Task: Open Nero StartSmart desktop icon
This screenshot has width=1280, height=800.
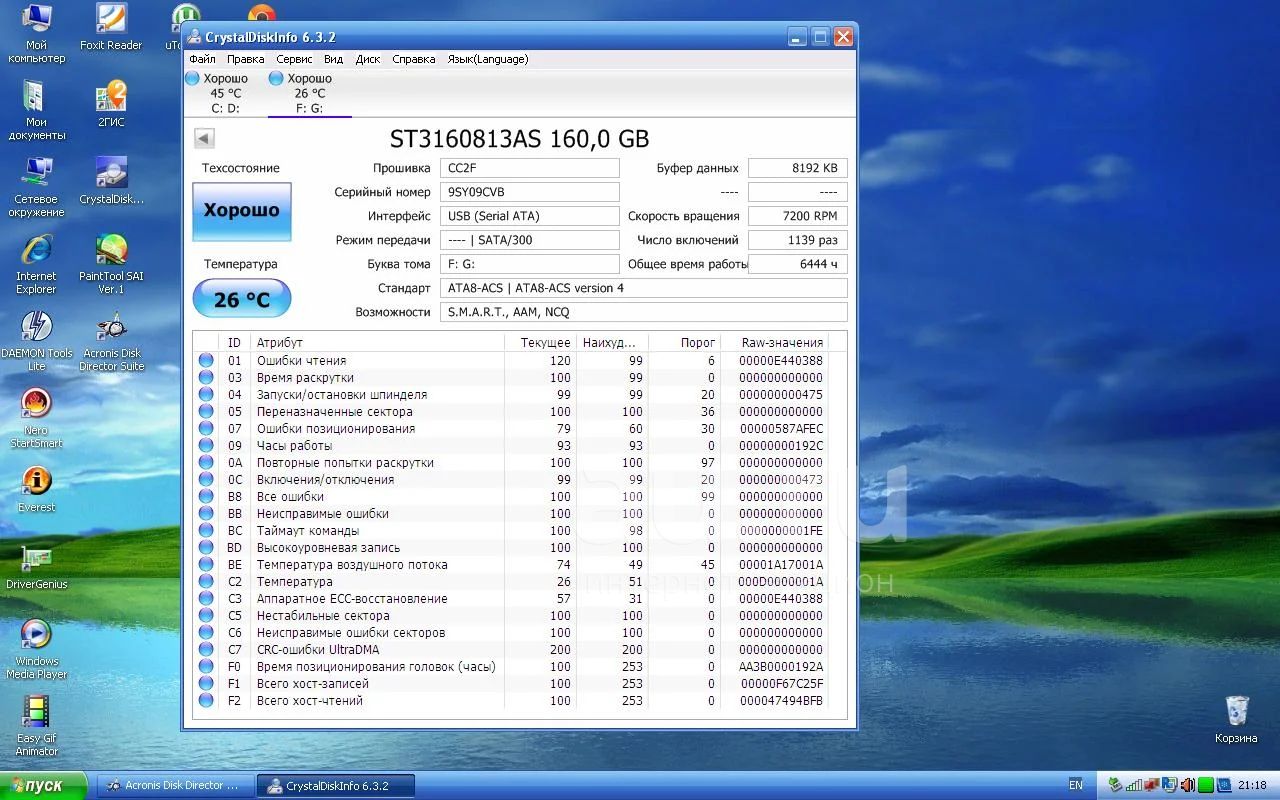Action: 36,419
